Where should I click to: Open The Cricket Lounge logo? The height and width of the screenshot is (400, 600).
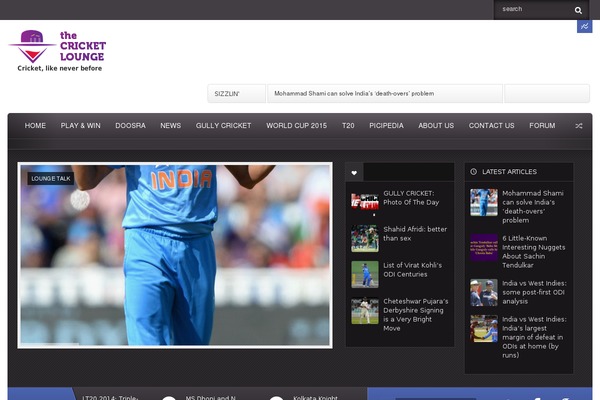click(x=57, y=51)
